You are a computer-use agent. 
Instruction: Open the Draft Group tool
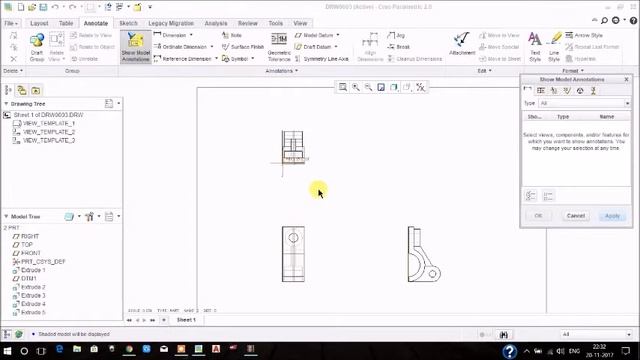(x=37, y=47)
